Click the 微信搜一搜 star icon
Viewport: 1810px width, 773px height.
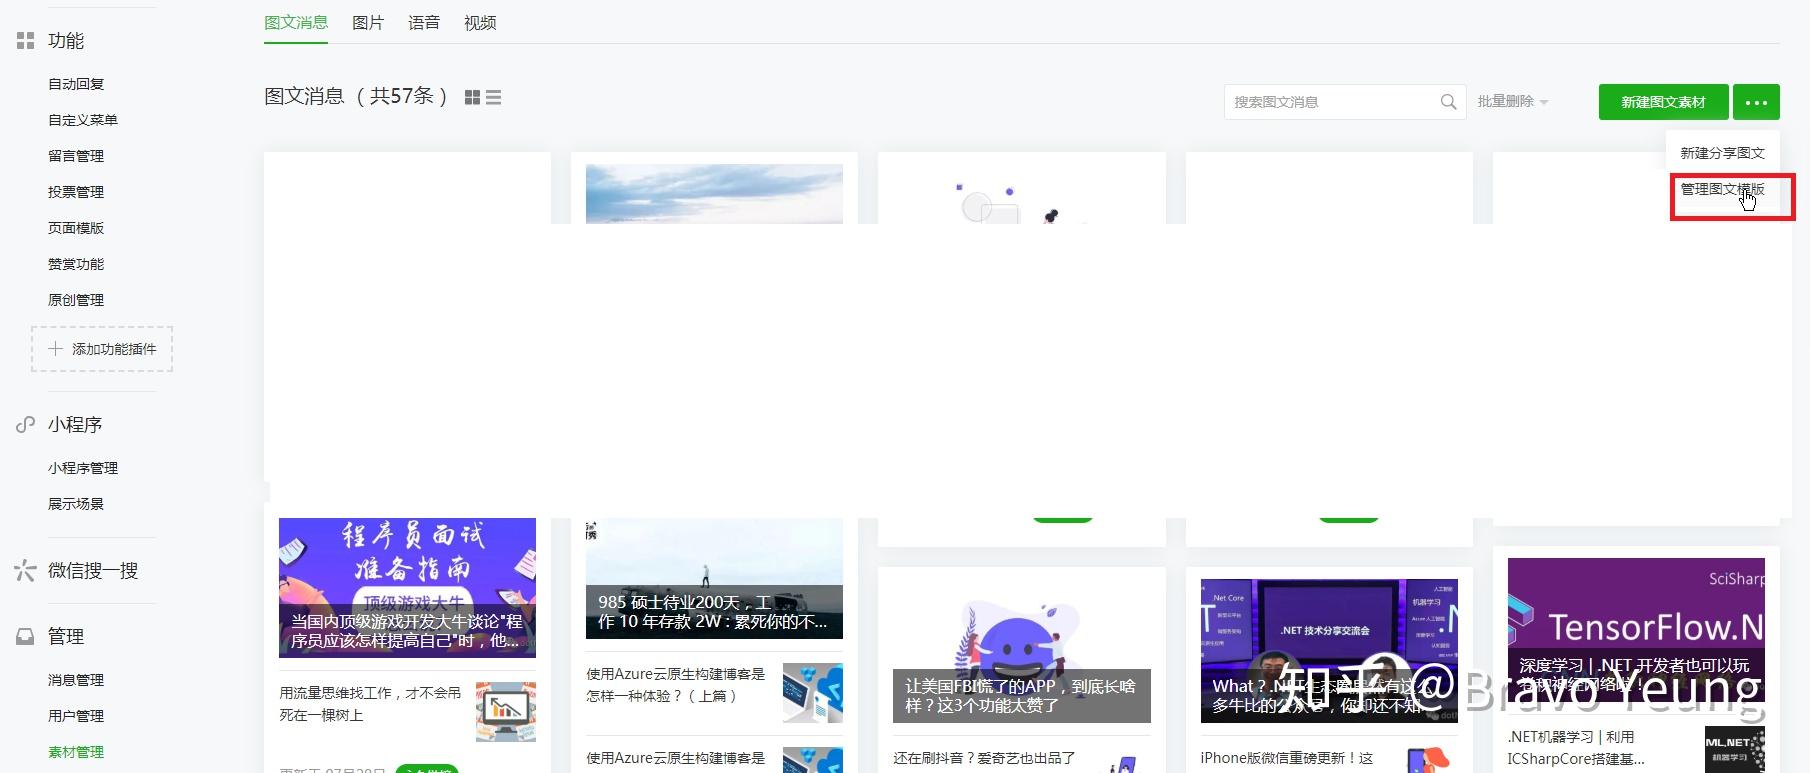click(25, 571)
